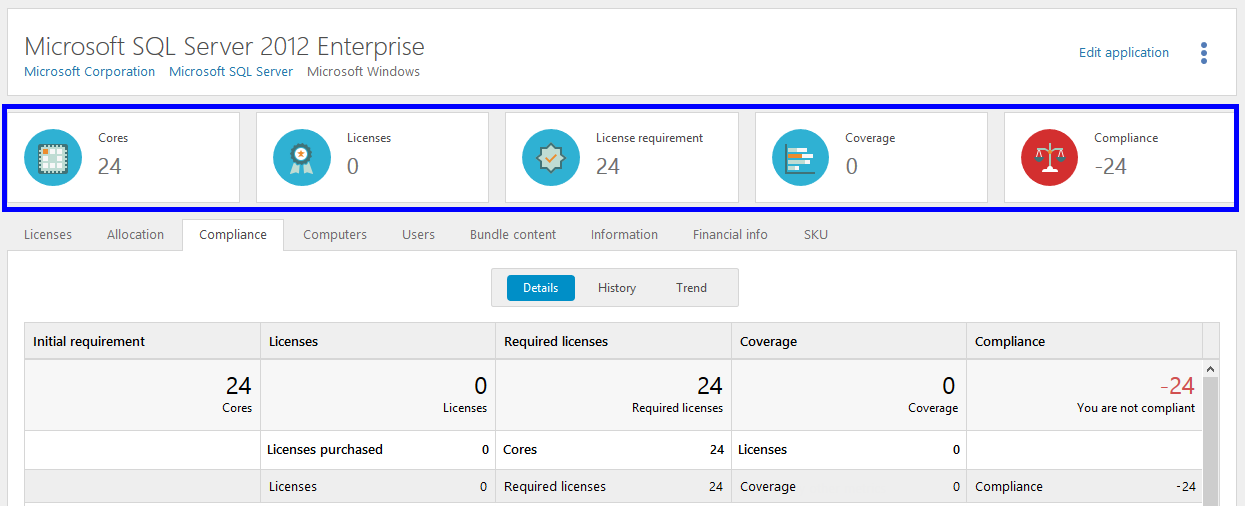This screenshot has width=1245, height=506.
Task: Click the Licenses ribbon badge icon
Action: (x=301, y=158)
